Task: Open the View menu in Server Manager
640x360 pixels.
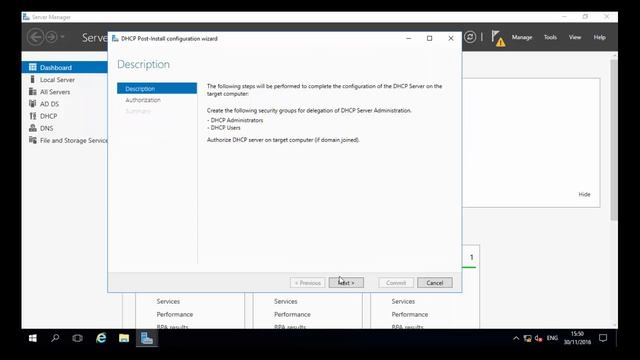Action: 575,37
